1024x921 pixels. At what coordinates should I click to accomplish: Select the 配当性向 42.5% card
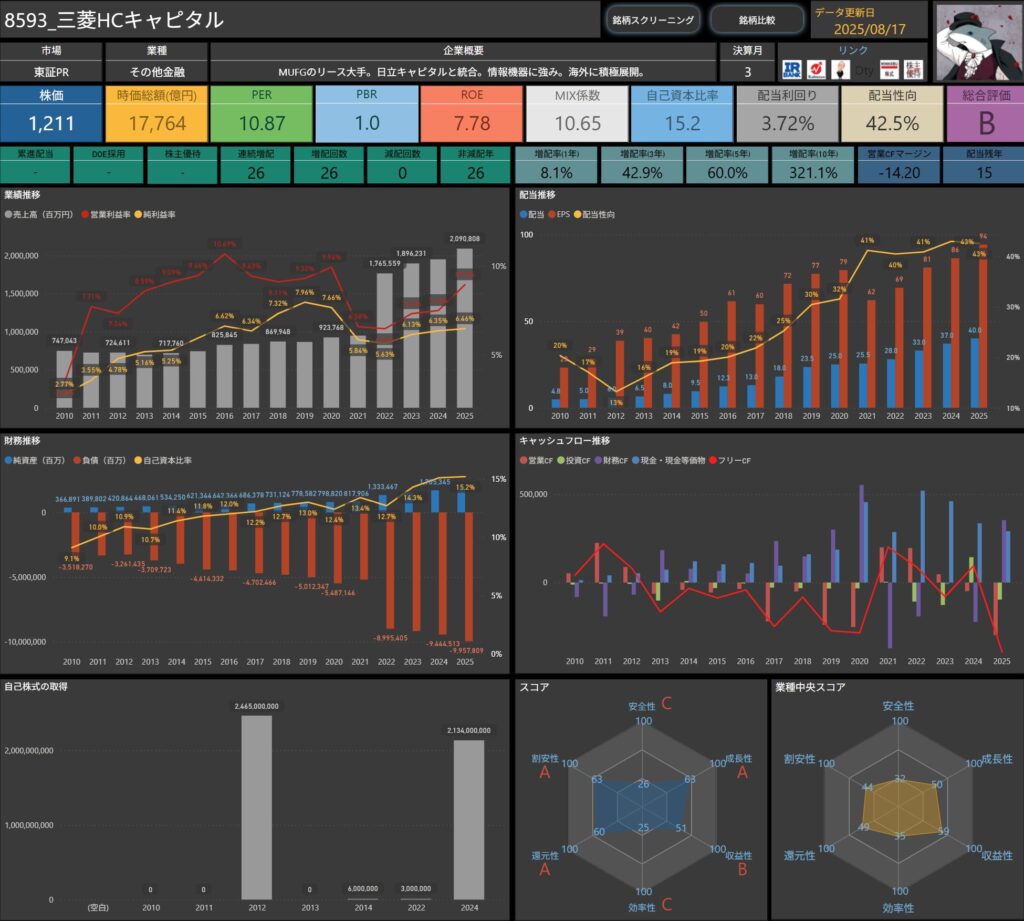coord(893,114)
